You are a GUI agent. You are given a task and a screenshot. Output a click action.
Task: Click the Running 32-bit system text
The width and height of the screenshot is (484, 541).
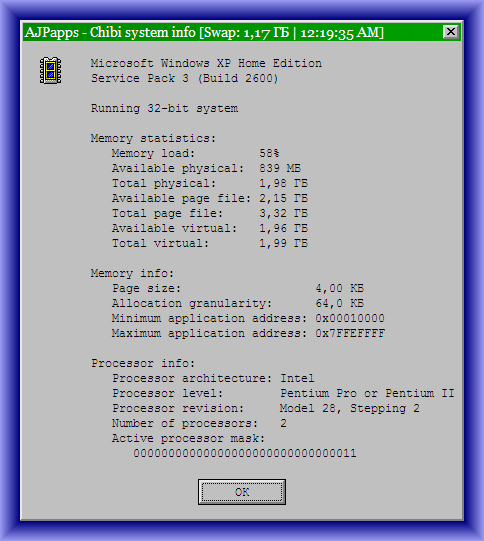[164, 108]
